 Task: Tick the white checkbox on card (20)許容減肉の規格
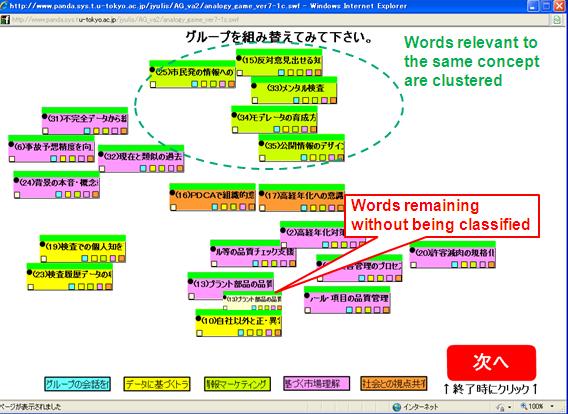(414, 265)
